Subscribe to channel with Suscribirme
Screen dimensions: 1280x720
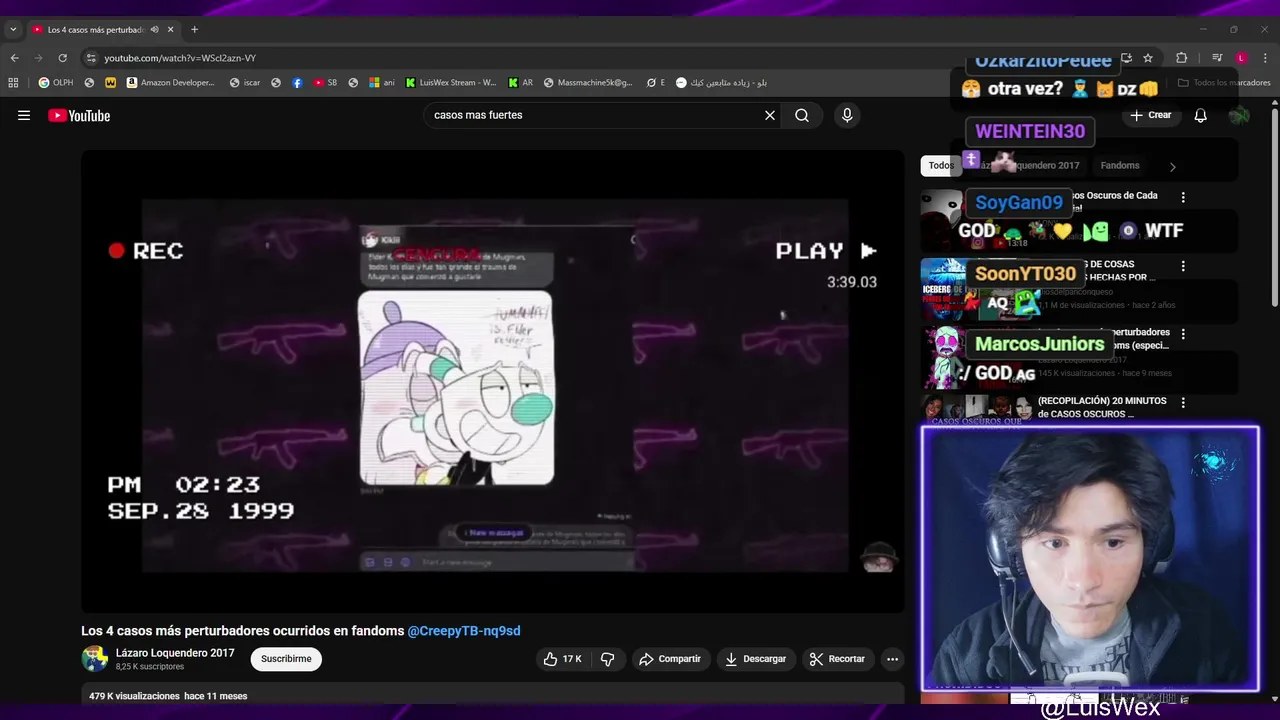[286, 659]
